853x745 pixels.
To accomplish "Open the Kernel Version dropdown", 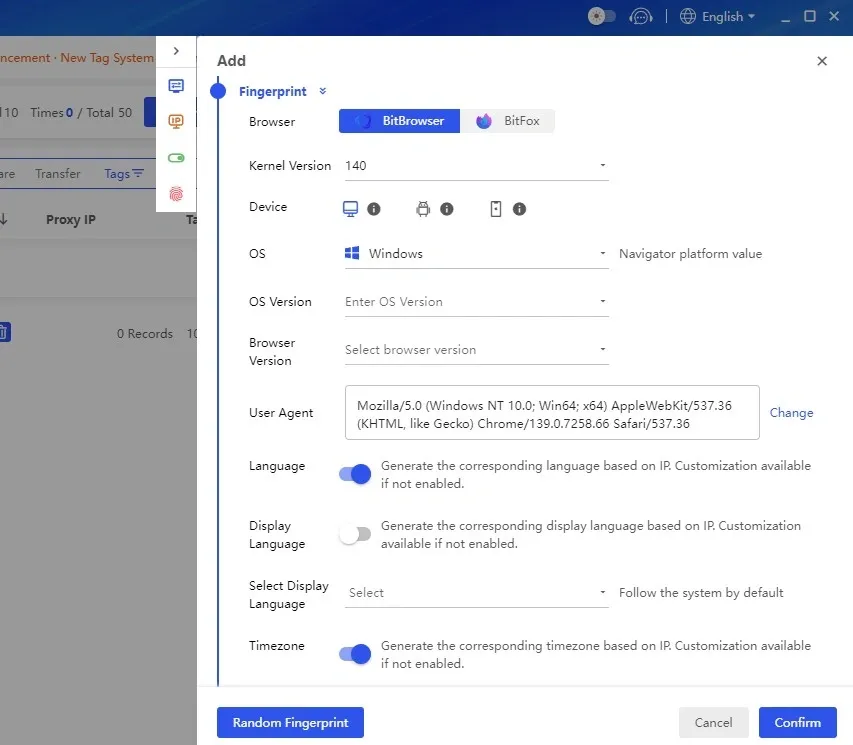I will click(476, 166).
